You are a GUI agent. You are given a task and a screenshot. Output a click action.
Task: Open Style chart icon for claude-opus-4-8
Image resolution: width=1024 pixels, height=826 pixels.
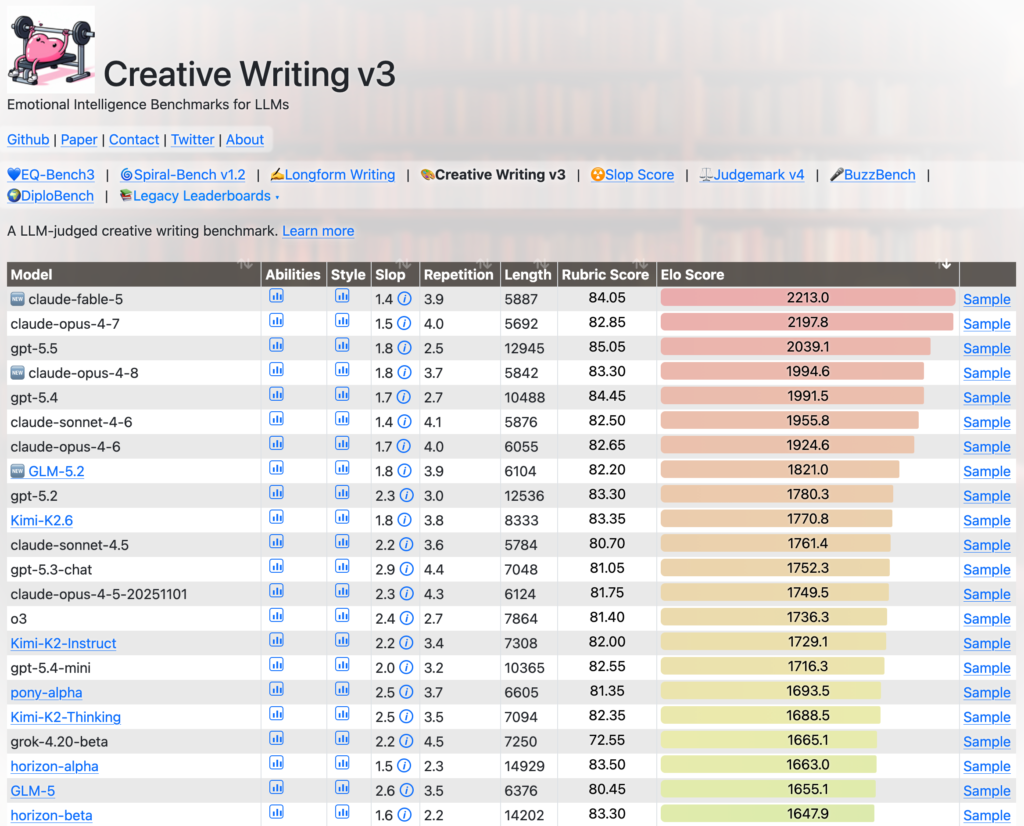click(x=342, y=370)
